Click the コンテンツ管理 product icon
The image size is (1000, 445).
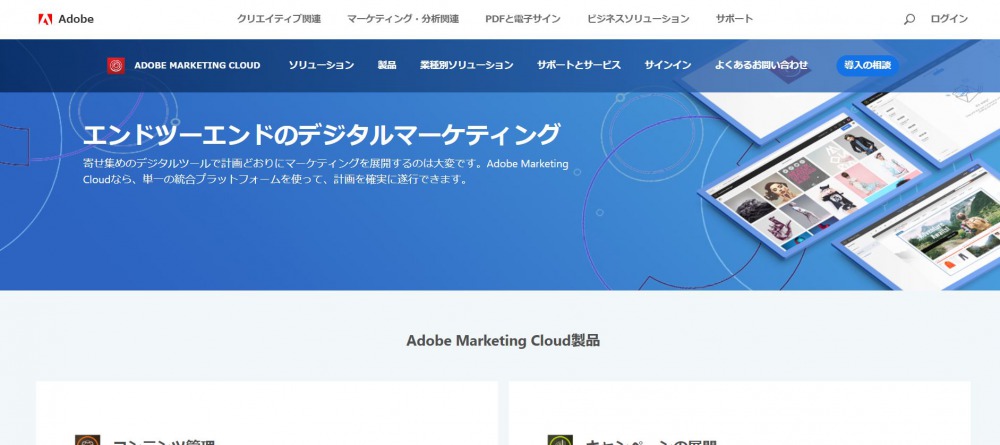click(88, 440)
